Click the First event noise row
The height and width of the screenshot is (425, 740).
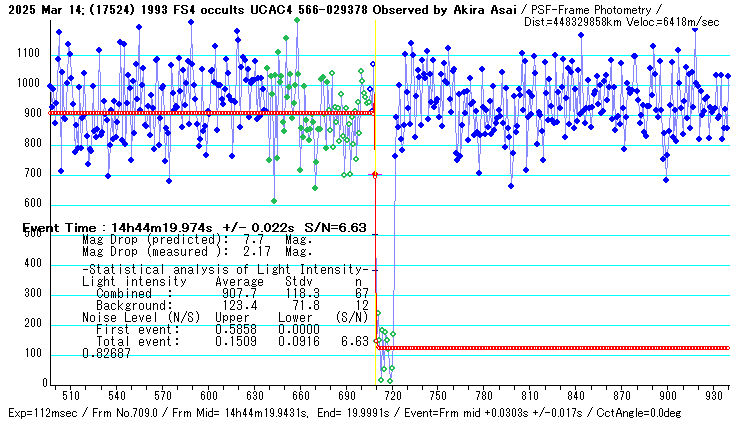tap(200, 329)
